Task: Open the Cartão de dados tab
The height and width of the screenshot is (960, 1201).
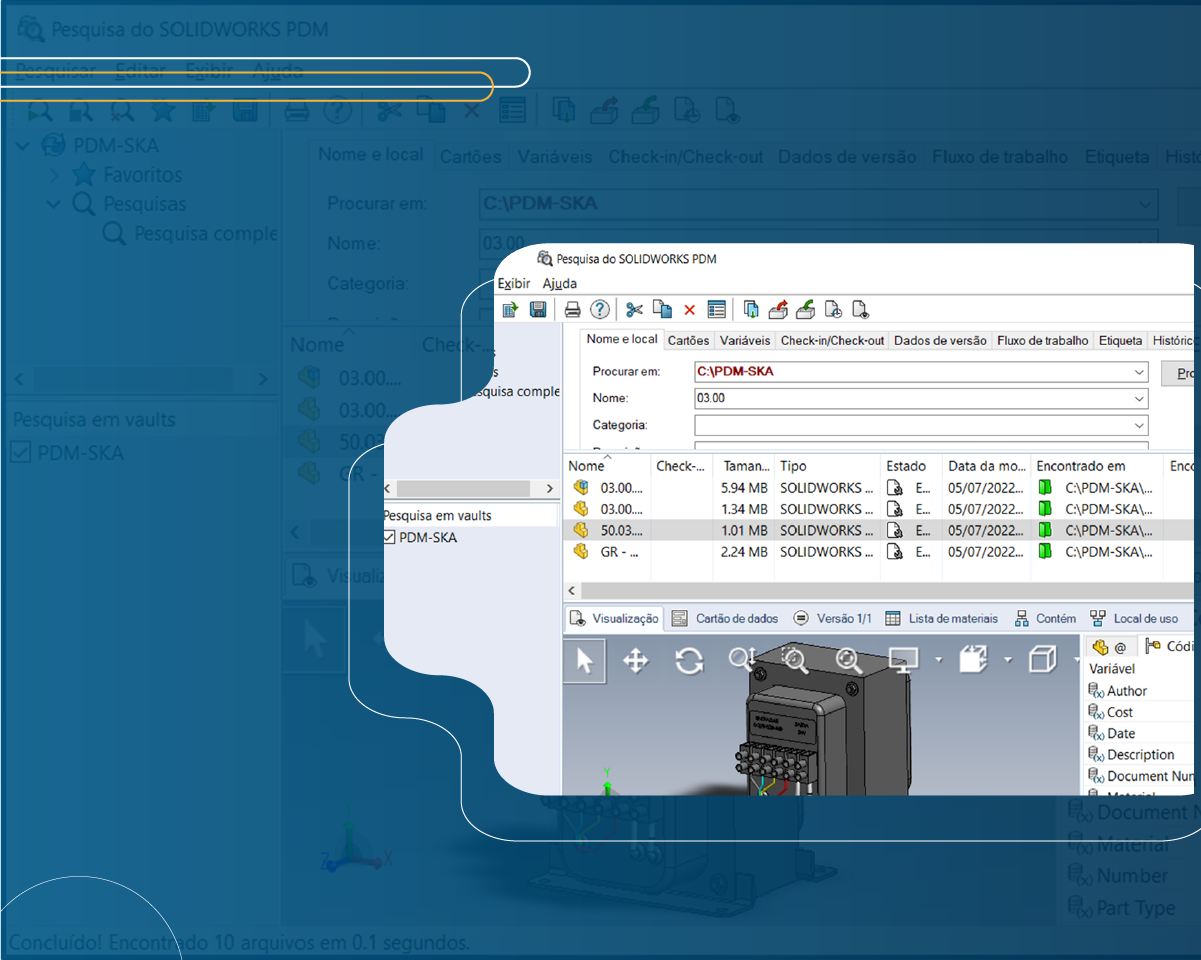Action: pos(737,618)
